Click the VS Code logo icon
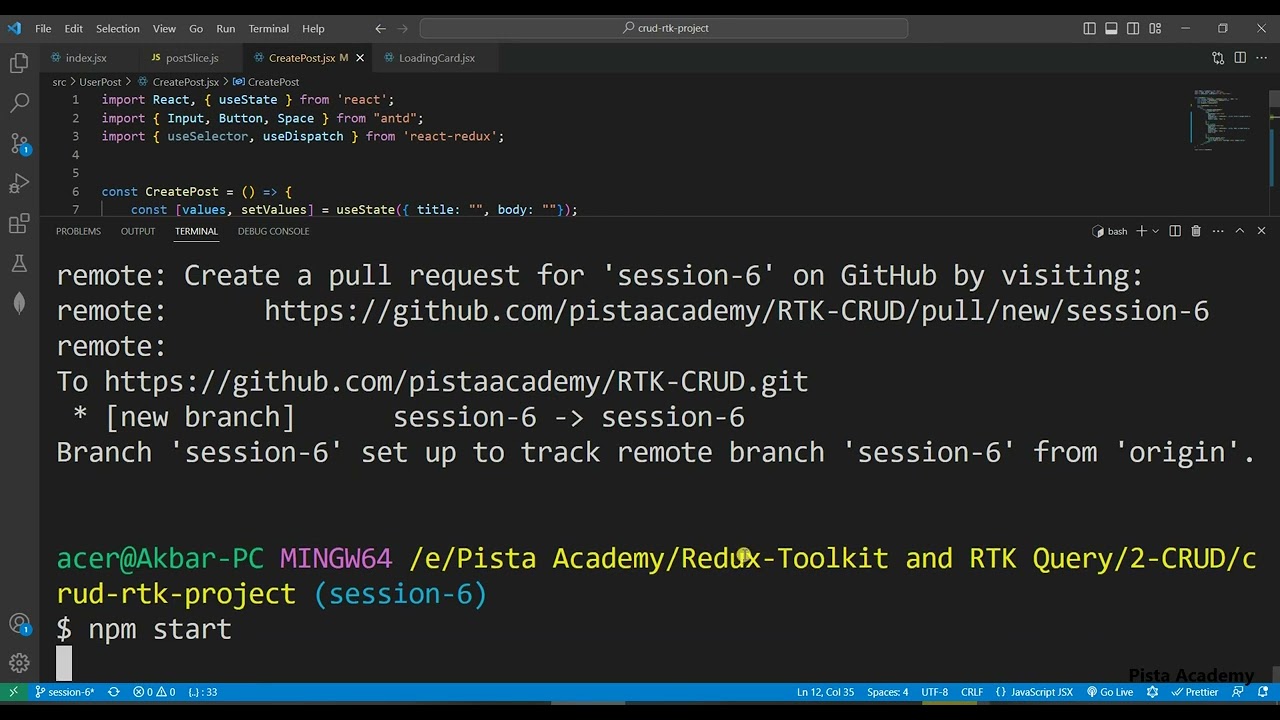 tap(14, 28)
